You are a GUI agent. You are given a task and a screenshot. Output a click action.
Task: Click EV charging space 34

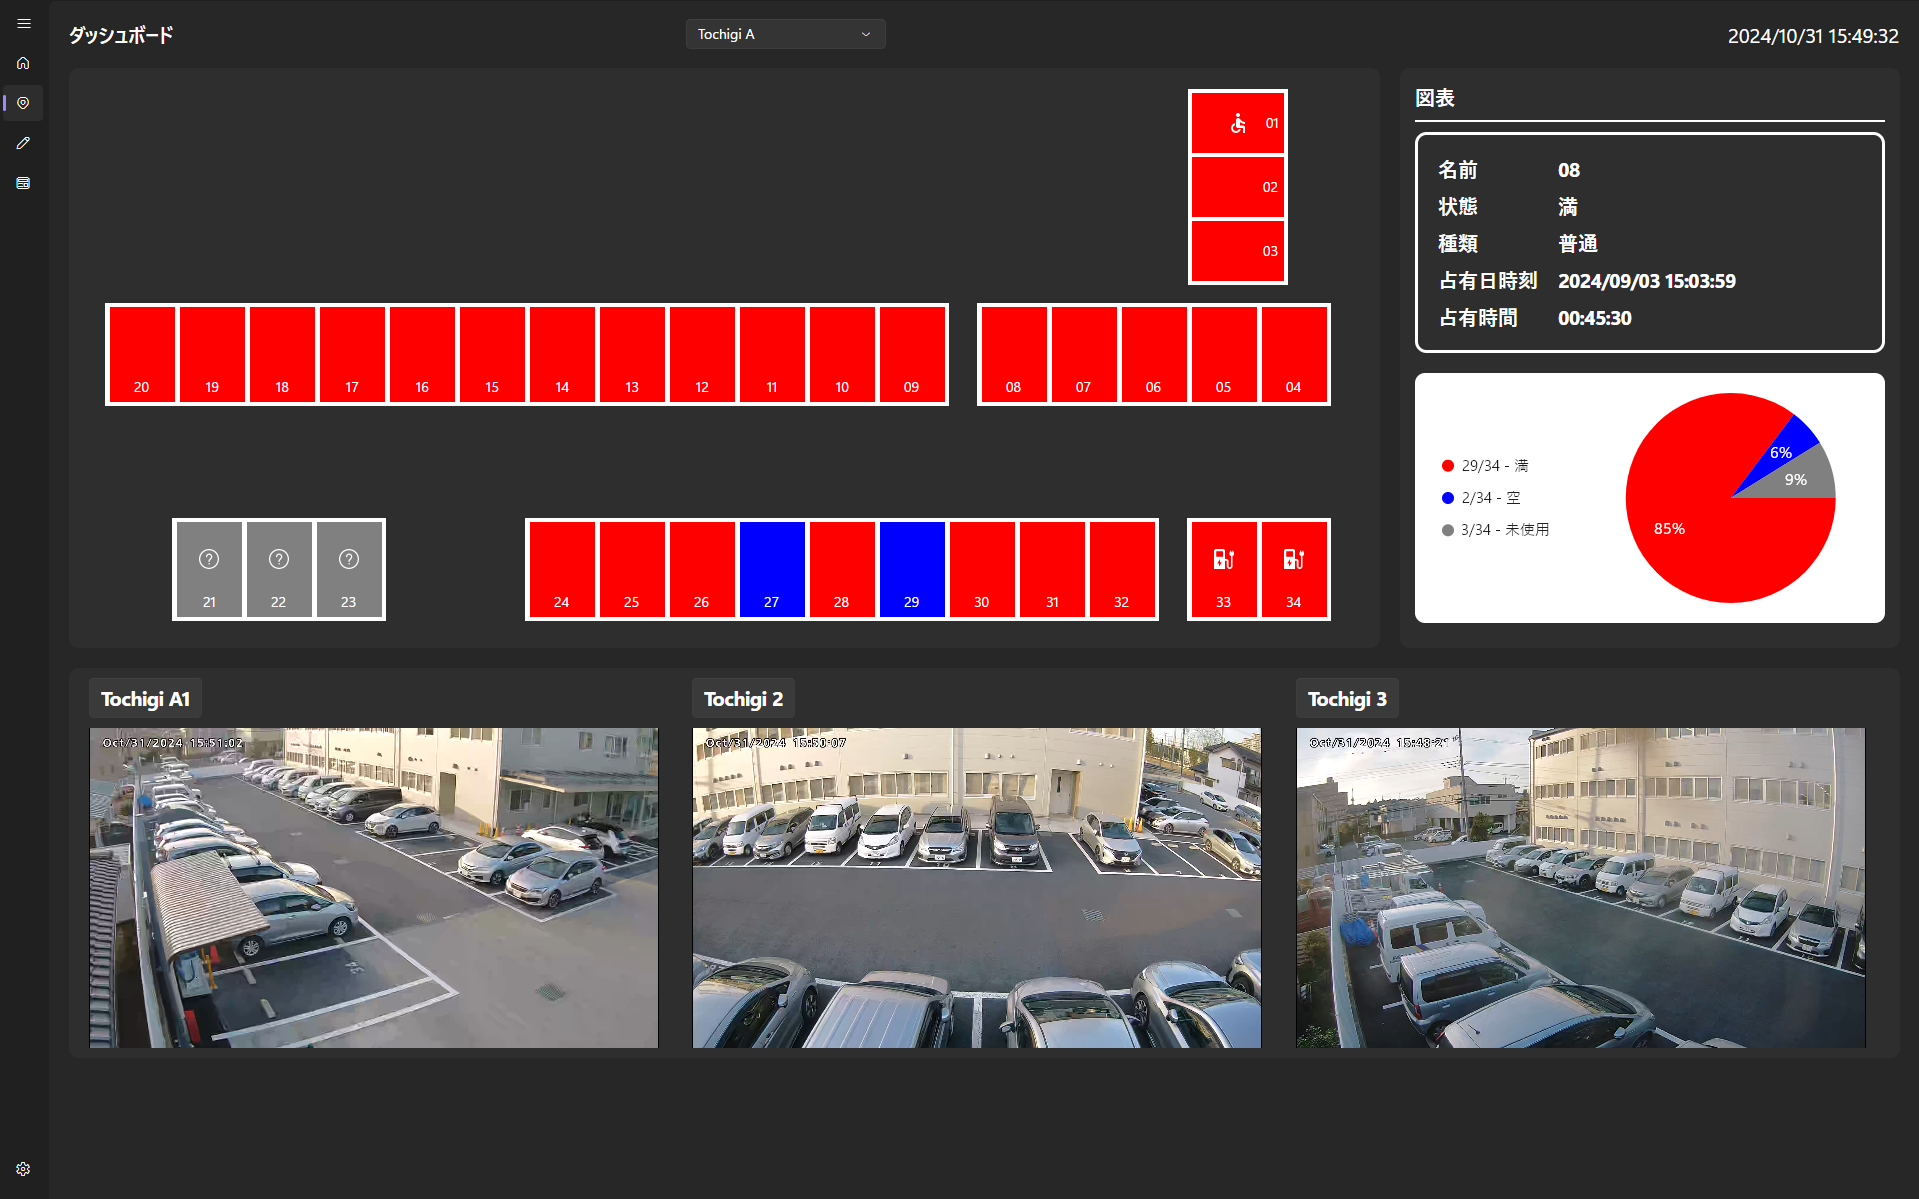(x=1293, y=568)
